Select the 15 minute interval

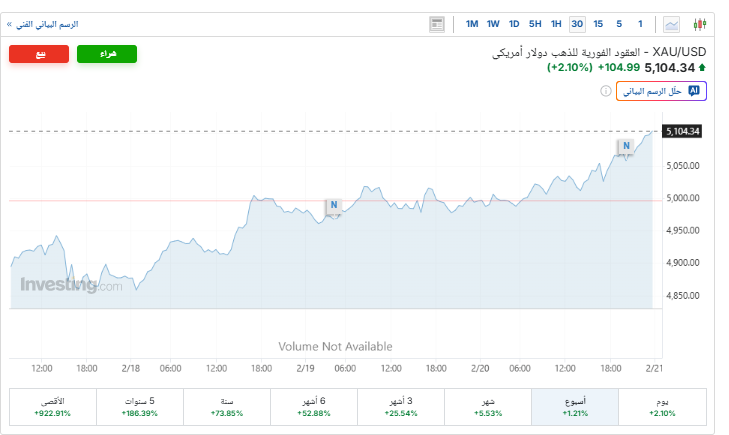click(598, 24)
